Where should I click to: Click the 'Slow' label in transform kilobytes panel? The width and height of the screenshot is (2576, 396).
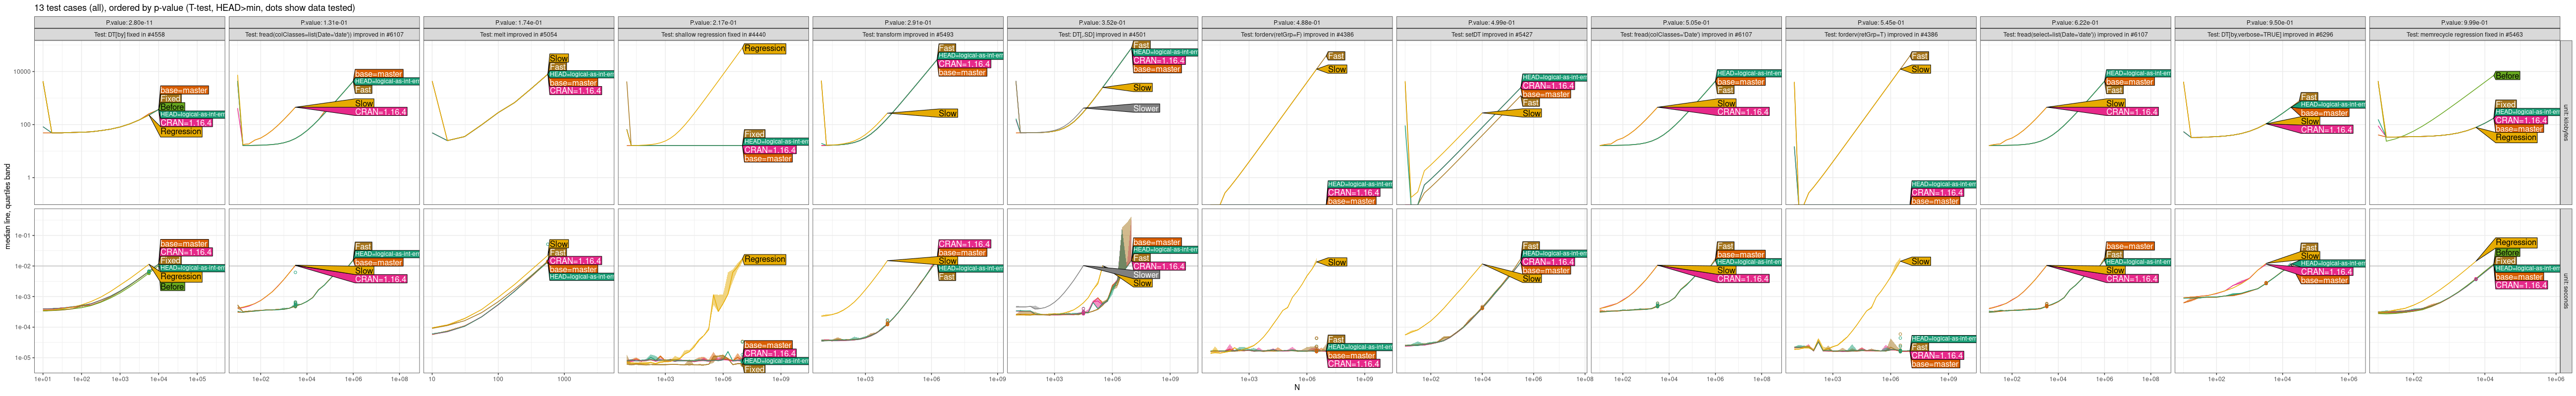pyautogui.click(x=947, y=114)
